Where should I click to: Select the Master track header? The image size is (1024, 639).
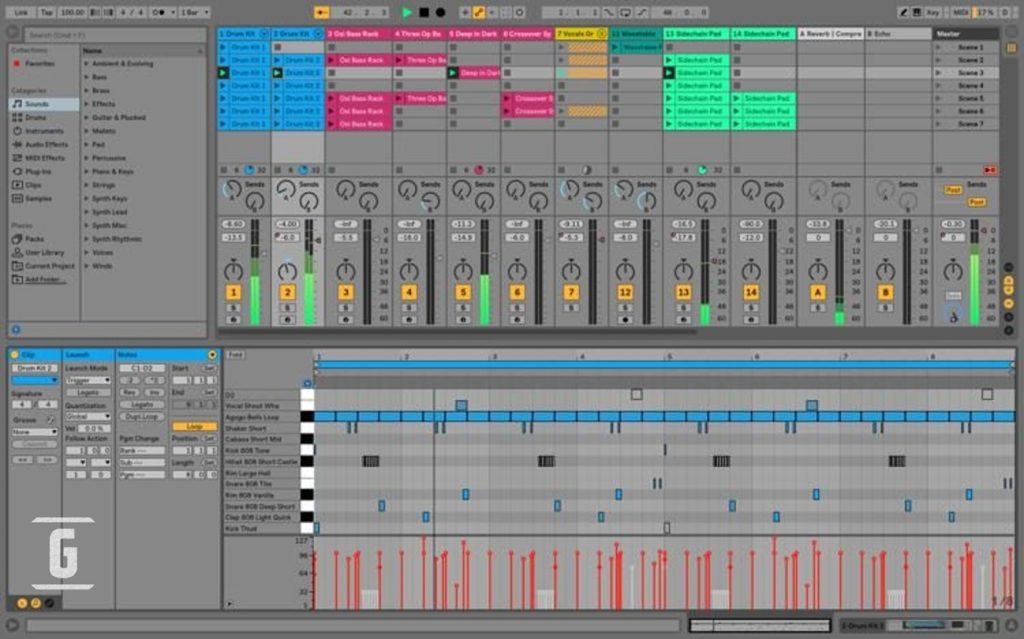pos(965,33)
